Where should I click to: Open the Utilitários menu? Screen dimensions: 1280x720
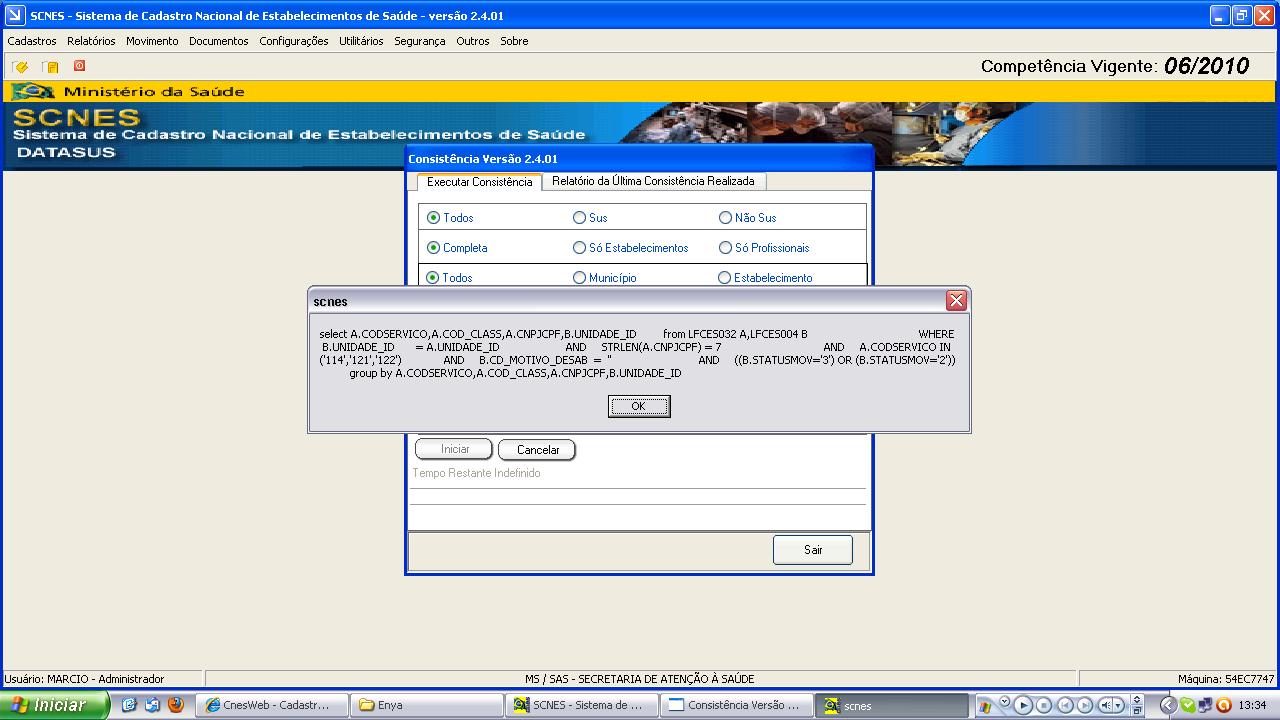pyautogui.click(x=361, y=41)
